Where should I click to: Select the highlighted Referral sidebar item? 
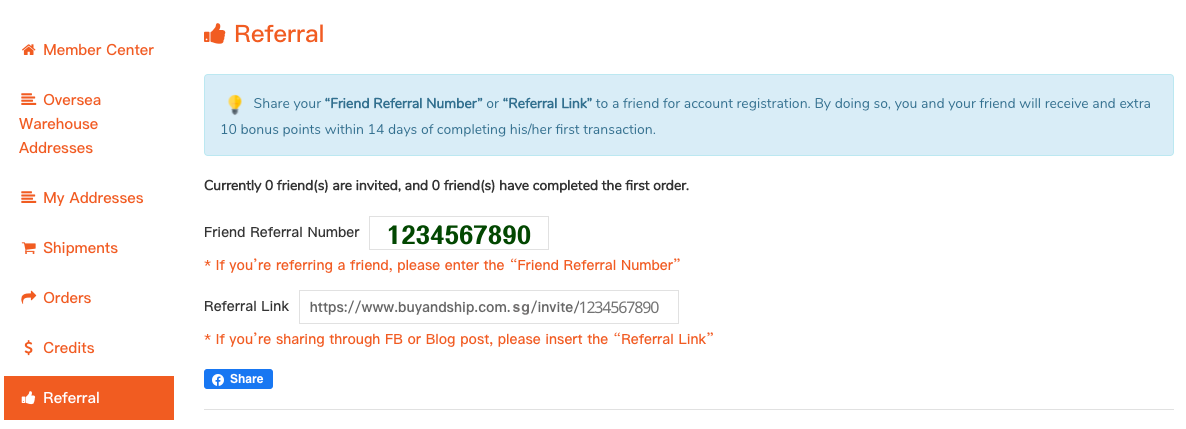[88, 398]
